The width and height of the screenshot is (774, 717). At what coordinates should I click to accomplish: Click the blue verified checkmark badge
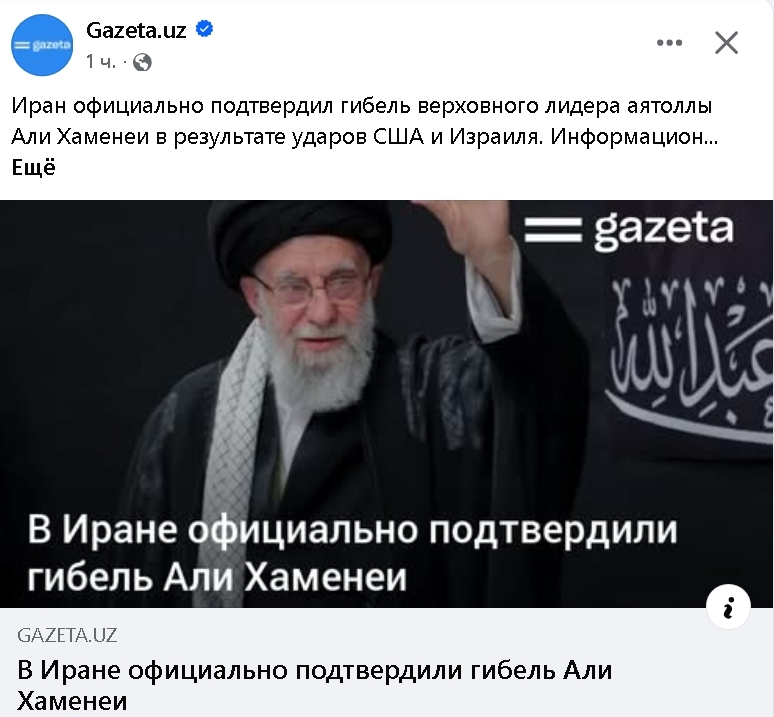tap(204, 29)
